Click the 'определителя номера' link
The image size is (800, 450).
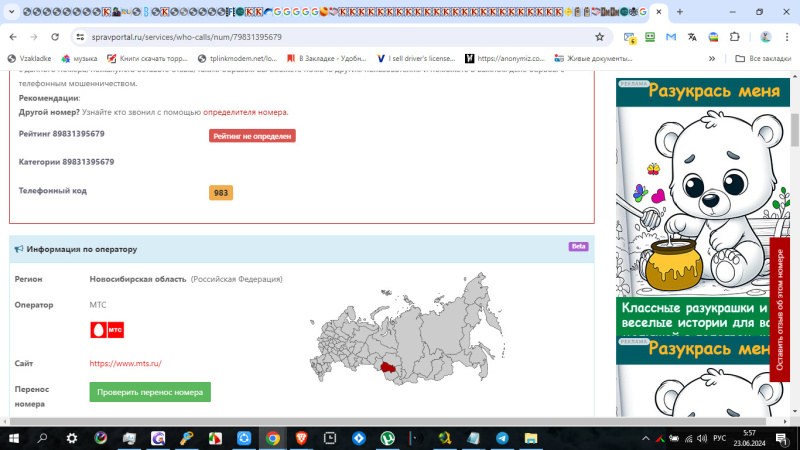point(245,112)
